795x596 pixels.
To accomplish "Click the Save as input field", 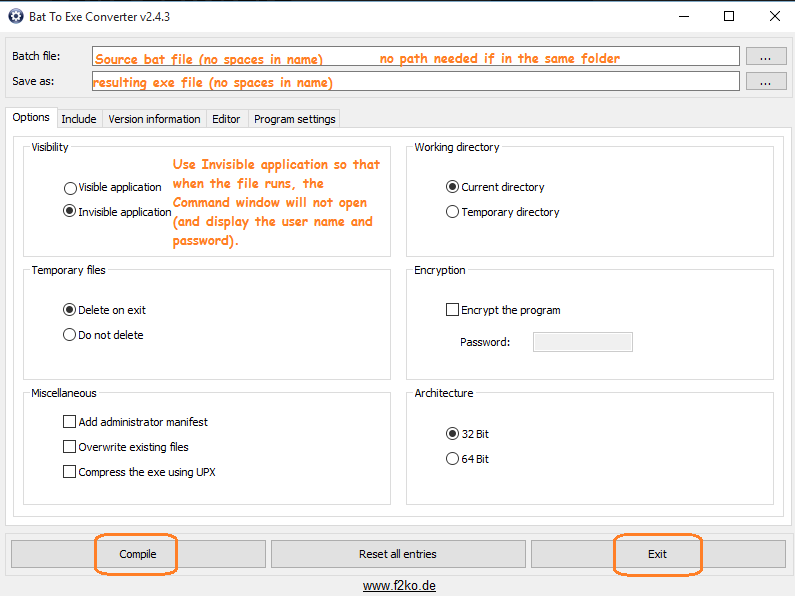I will tap(415, 82).
